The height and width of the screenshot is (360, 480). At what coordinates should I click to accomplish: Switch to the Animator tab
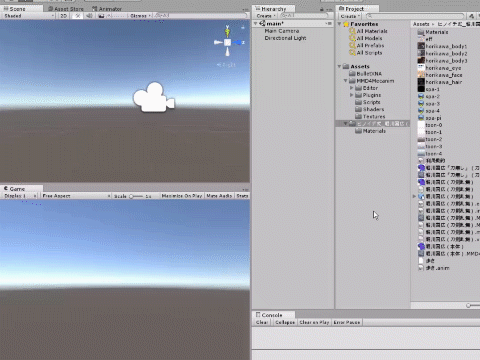107,9
